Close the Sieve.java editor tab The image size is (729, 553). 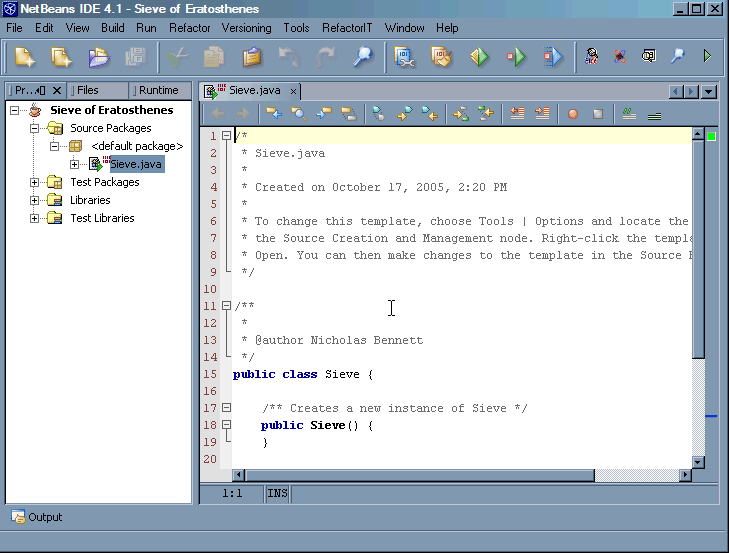pos(293,92)
